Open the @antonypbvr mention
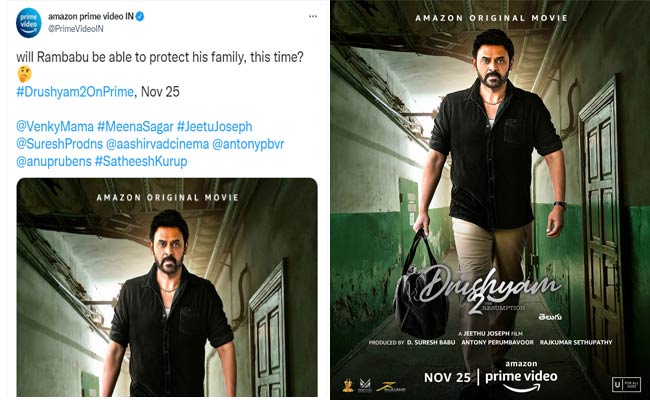The width and height of the screenshot is (650, 400). click(248, 144)
